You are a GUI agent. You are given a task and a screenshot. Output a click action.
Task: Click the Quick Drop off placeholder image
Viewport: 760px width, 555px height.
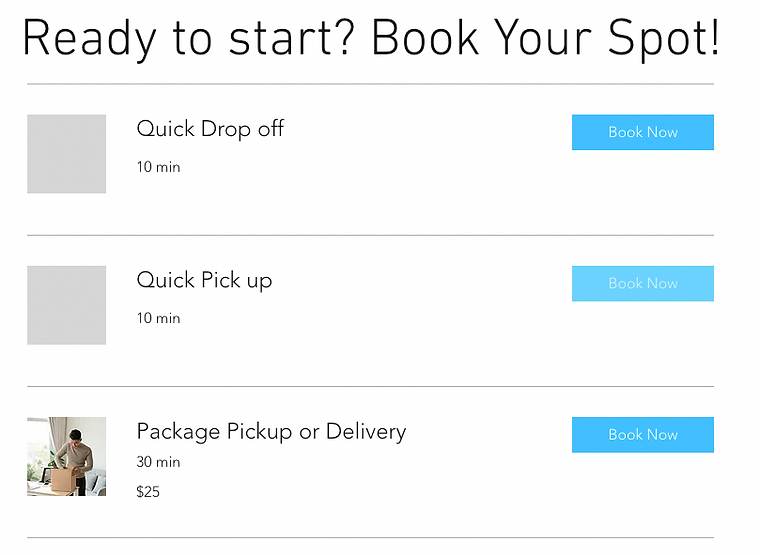tap(66, 154)
